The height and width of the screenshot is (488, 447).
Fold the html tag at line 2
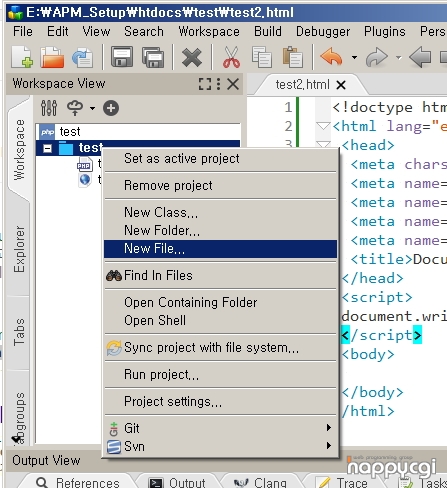(323, 126)
